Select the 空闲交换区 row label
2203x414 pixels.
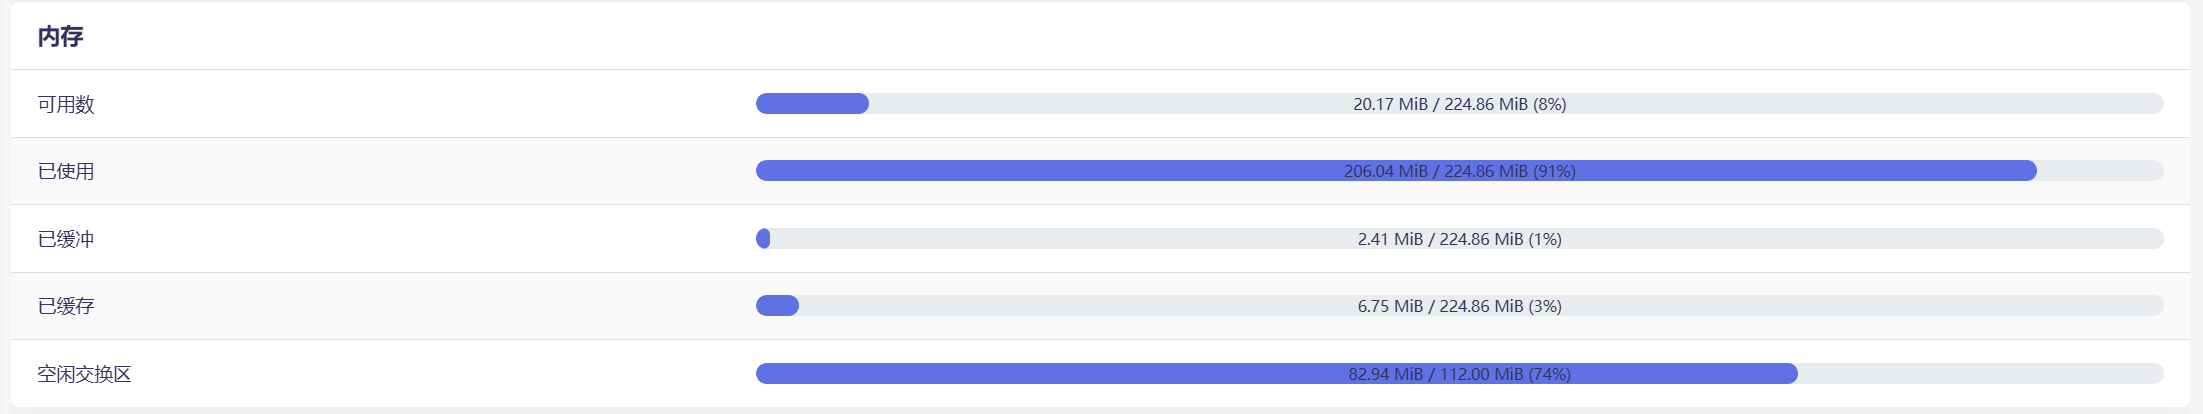pyautogui.click(x=84, y=374)
